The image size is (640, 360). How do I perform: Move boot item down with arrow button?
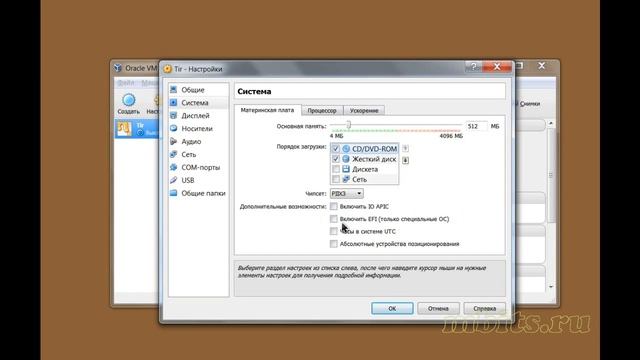(405, 160)
